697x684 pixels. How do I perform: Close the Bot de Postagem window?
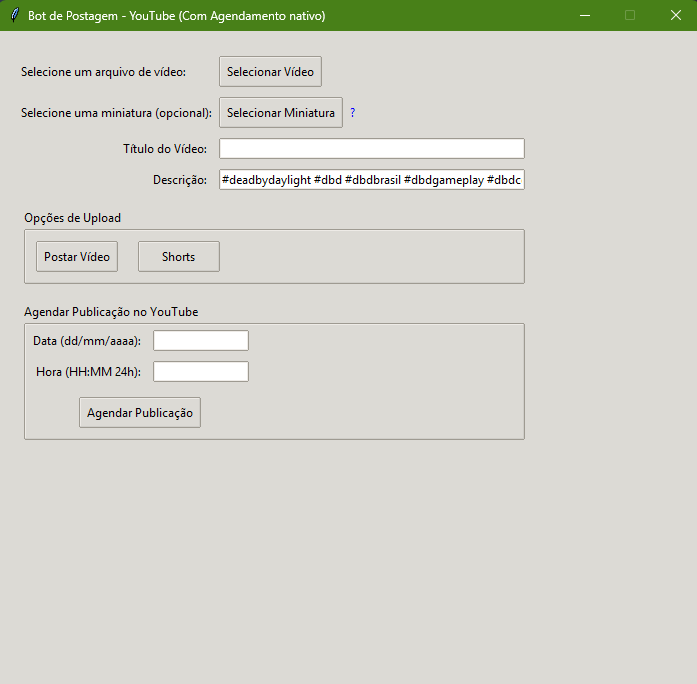click(676, 16)
